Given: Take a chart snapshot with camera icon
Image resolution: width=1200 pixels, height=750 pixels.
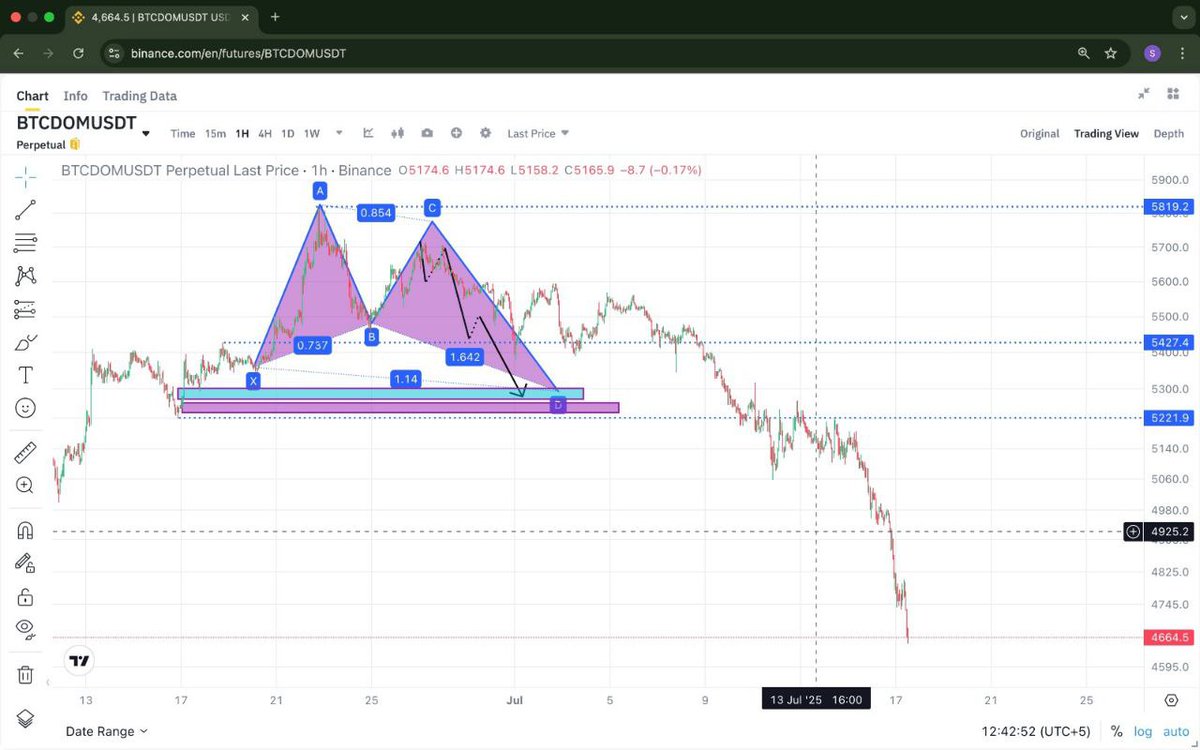Looking at the screenshot, I should point(427,133).
